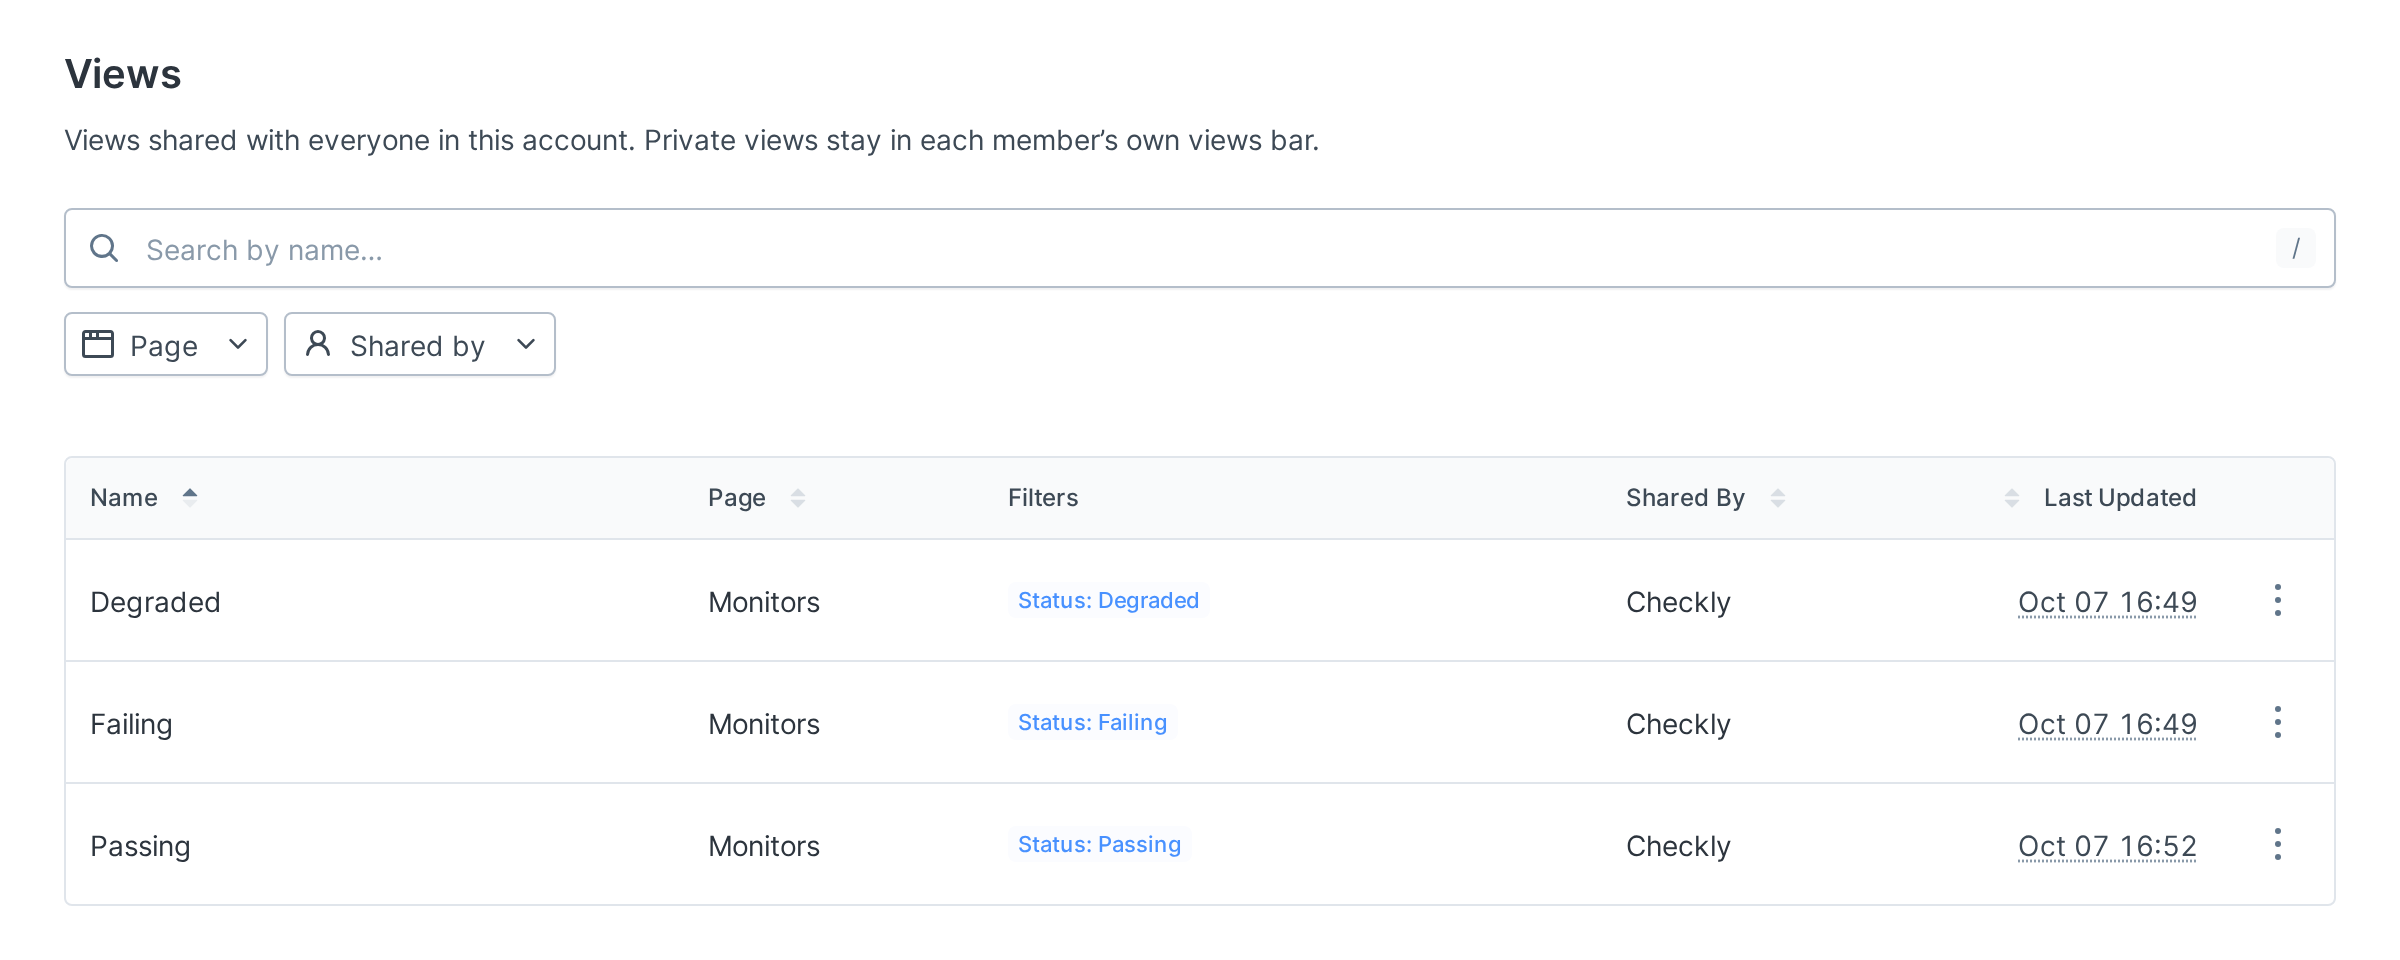Click the Filters column header

[1043, 498]
